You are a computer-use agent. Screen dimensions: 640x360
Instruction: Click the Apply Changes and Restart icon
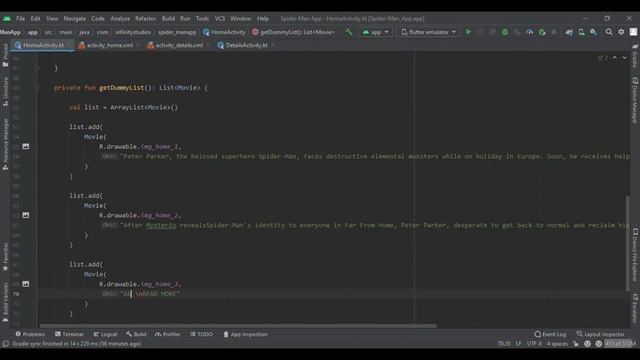coord(480,32)
